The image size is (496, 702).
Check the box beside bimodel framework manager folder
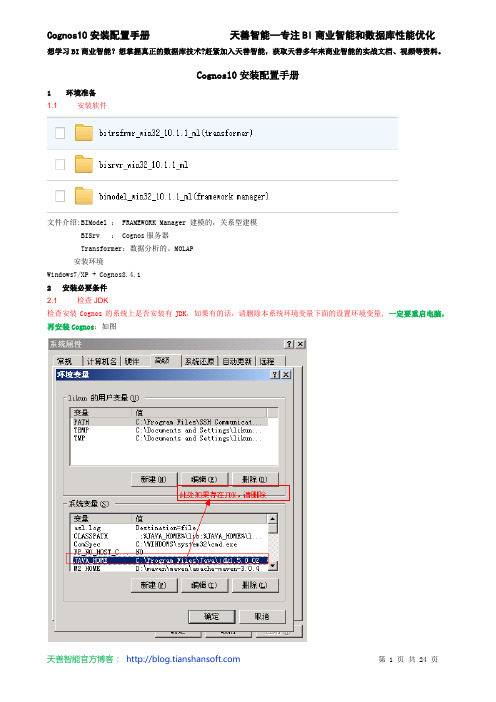(x=60, y=196)
